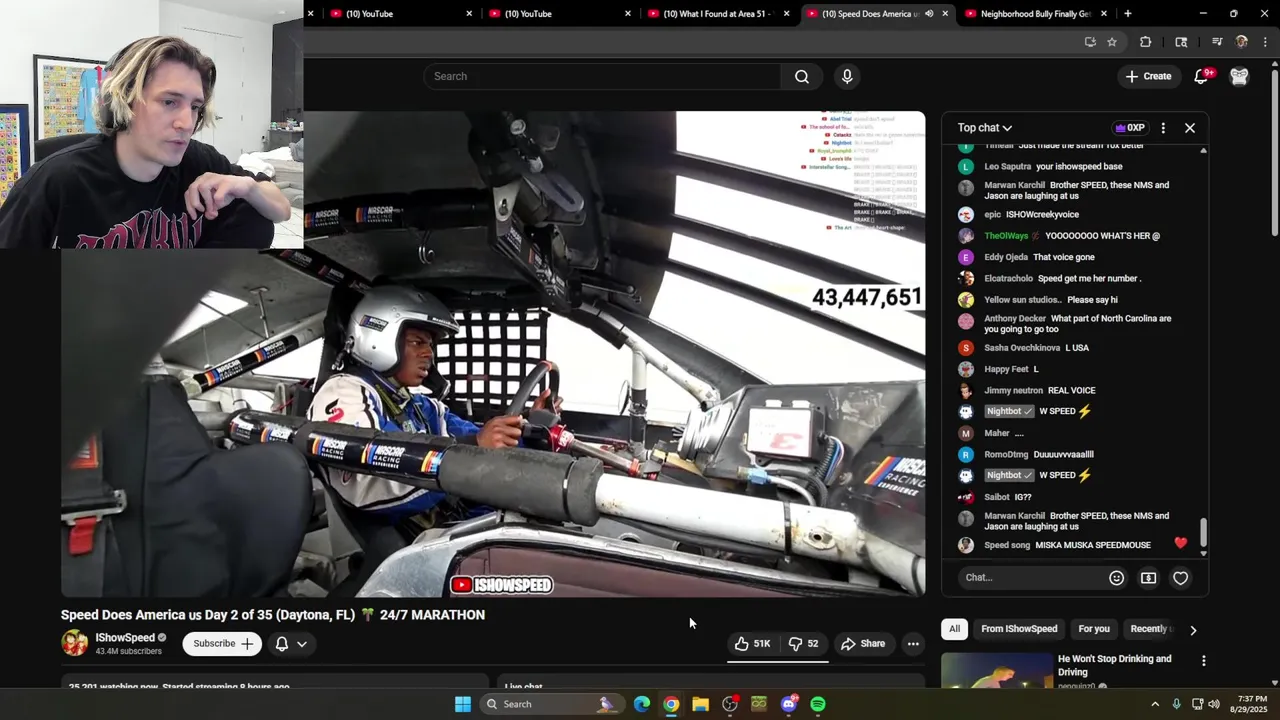Click the Super Chat purchase icon
This screenshot has width=1280, height=720.
[1148, 578]
